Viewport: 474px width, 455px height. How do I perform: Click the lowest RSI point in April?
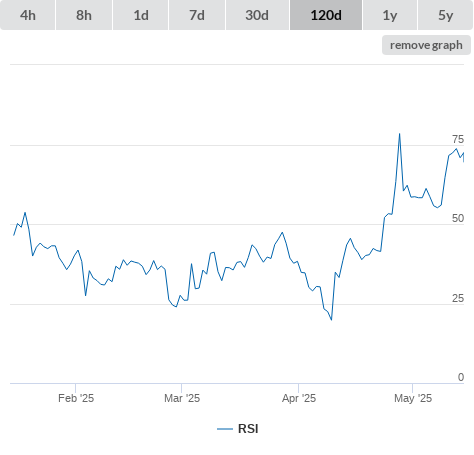pos(331,320)
